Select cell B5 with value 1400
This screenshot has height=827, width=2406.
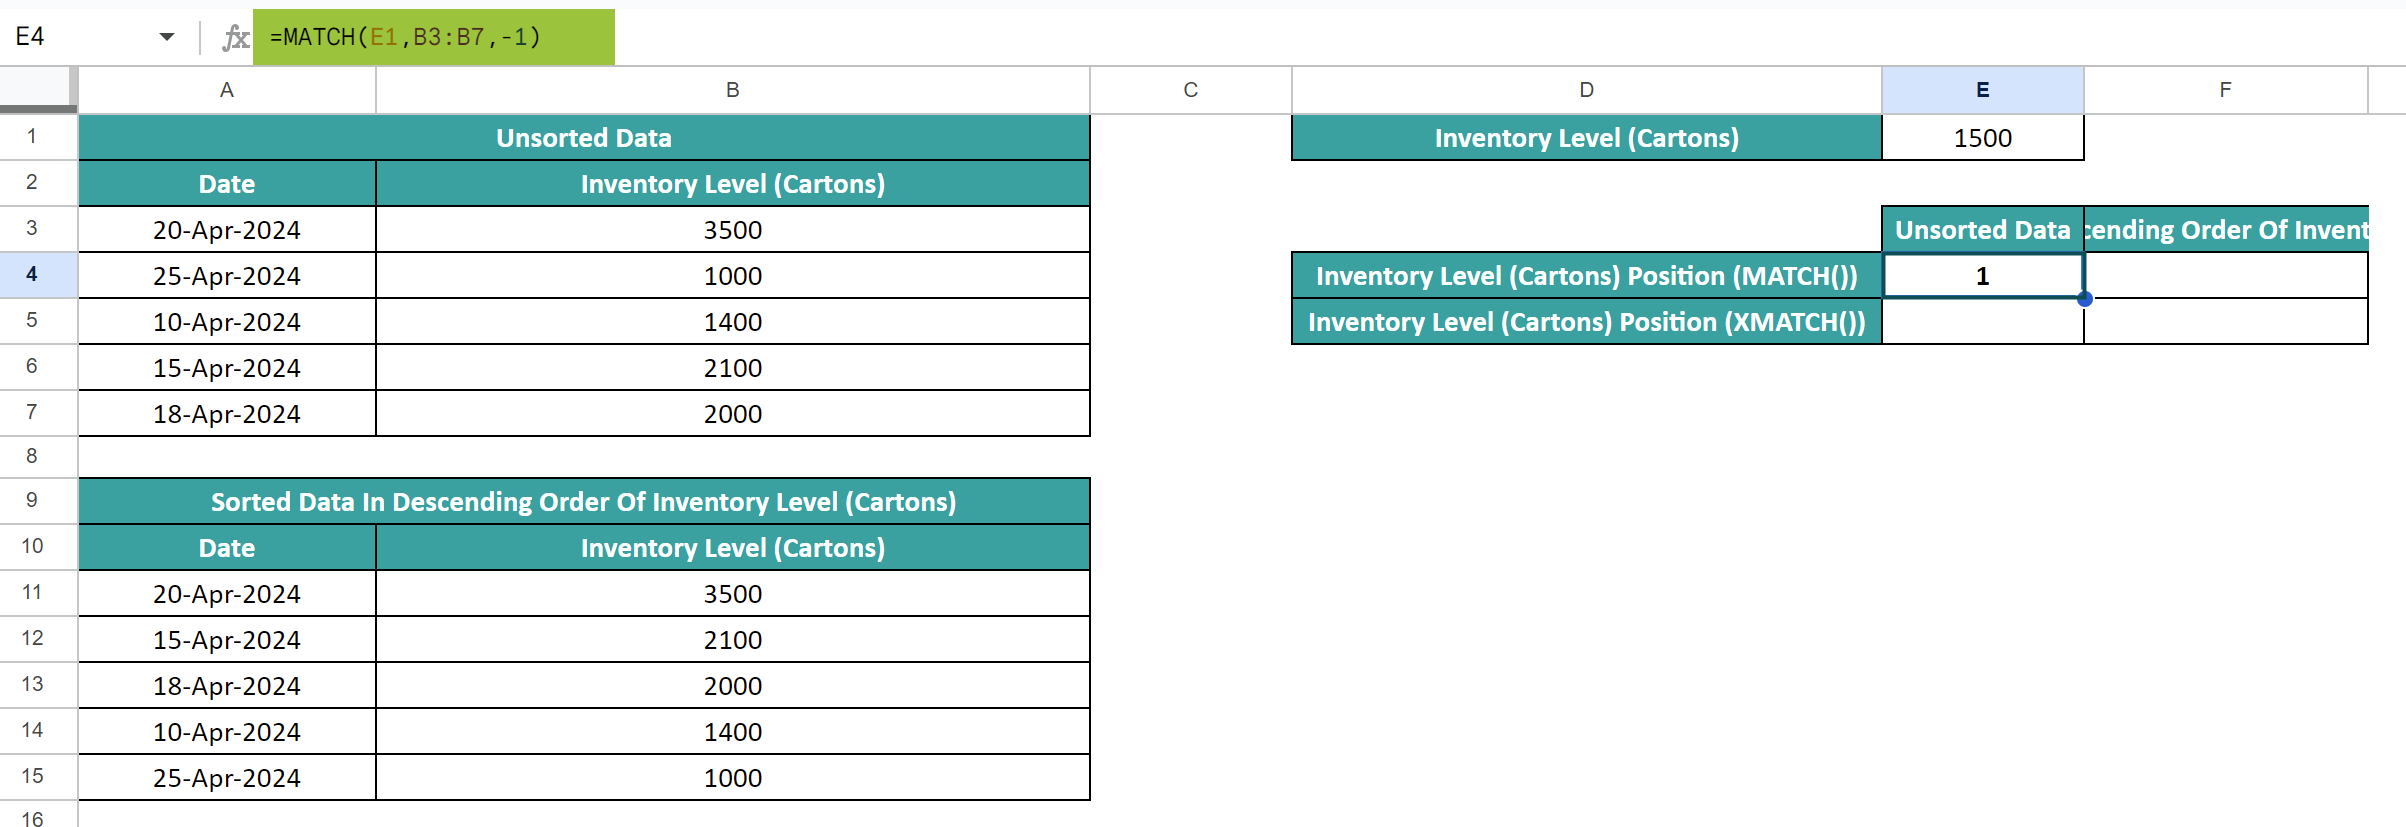pyautogui.click(x=733, y=322)
